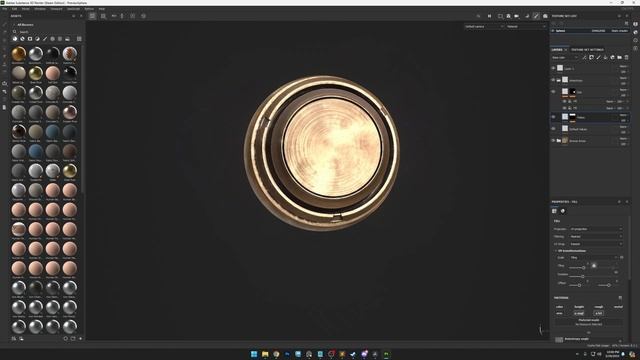Click the Main shader button in texture set list

pos(620,31)
